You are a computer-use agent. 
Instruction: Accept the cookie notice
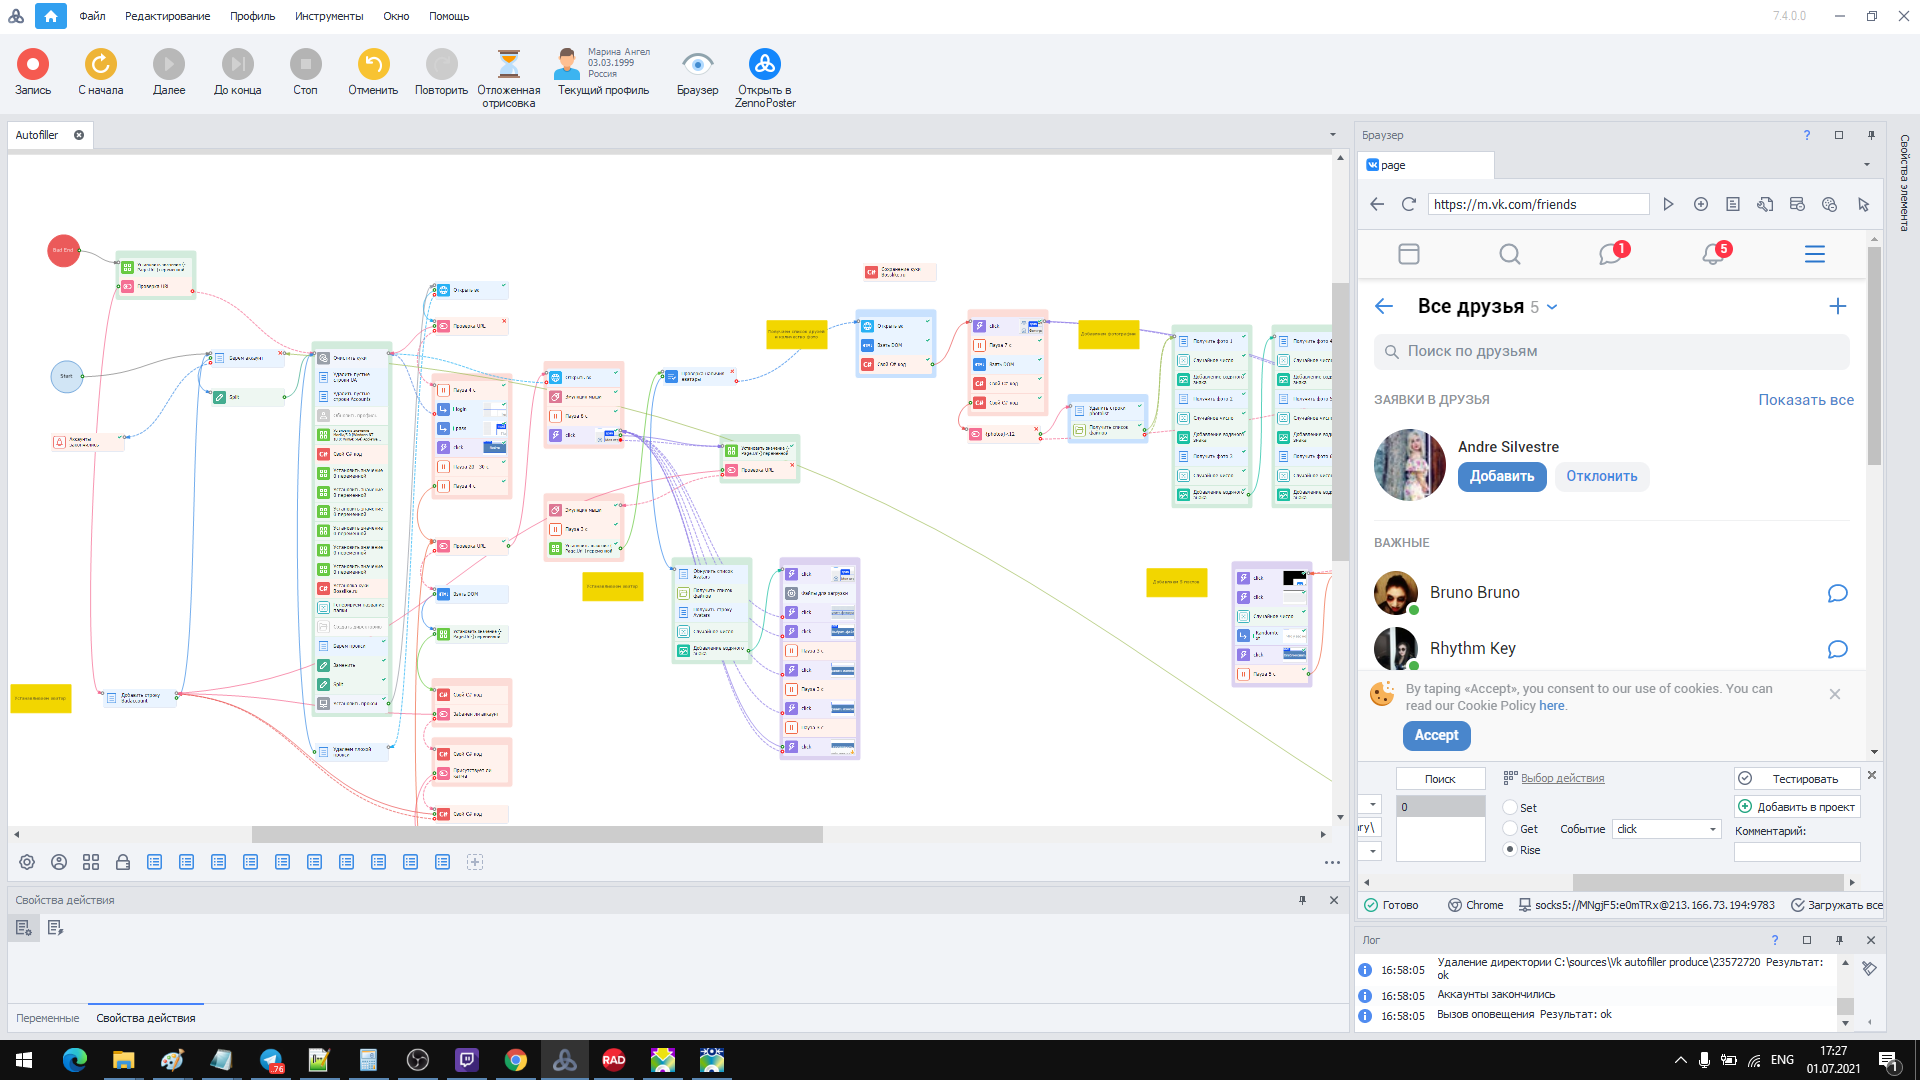click(1436, 736)
